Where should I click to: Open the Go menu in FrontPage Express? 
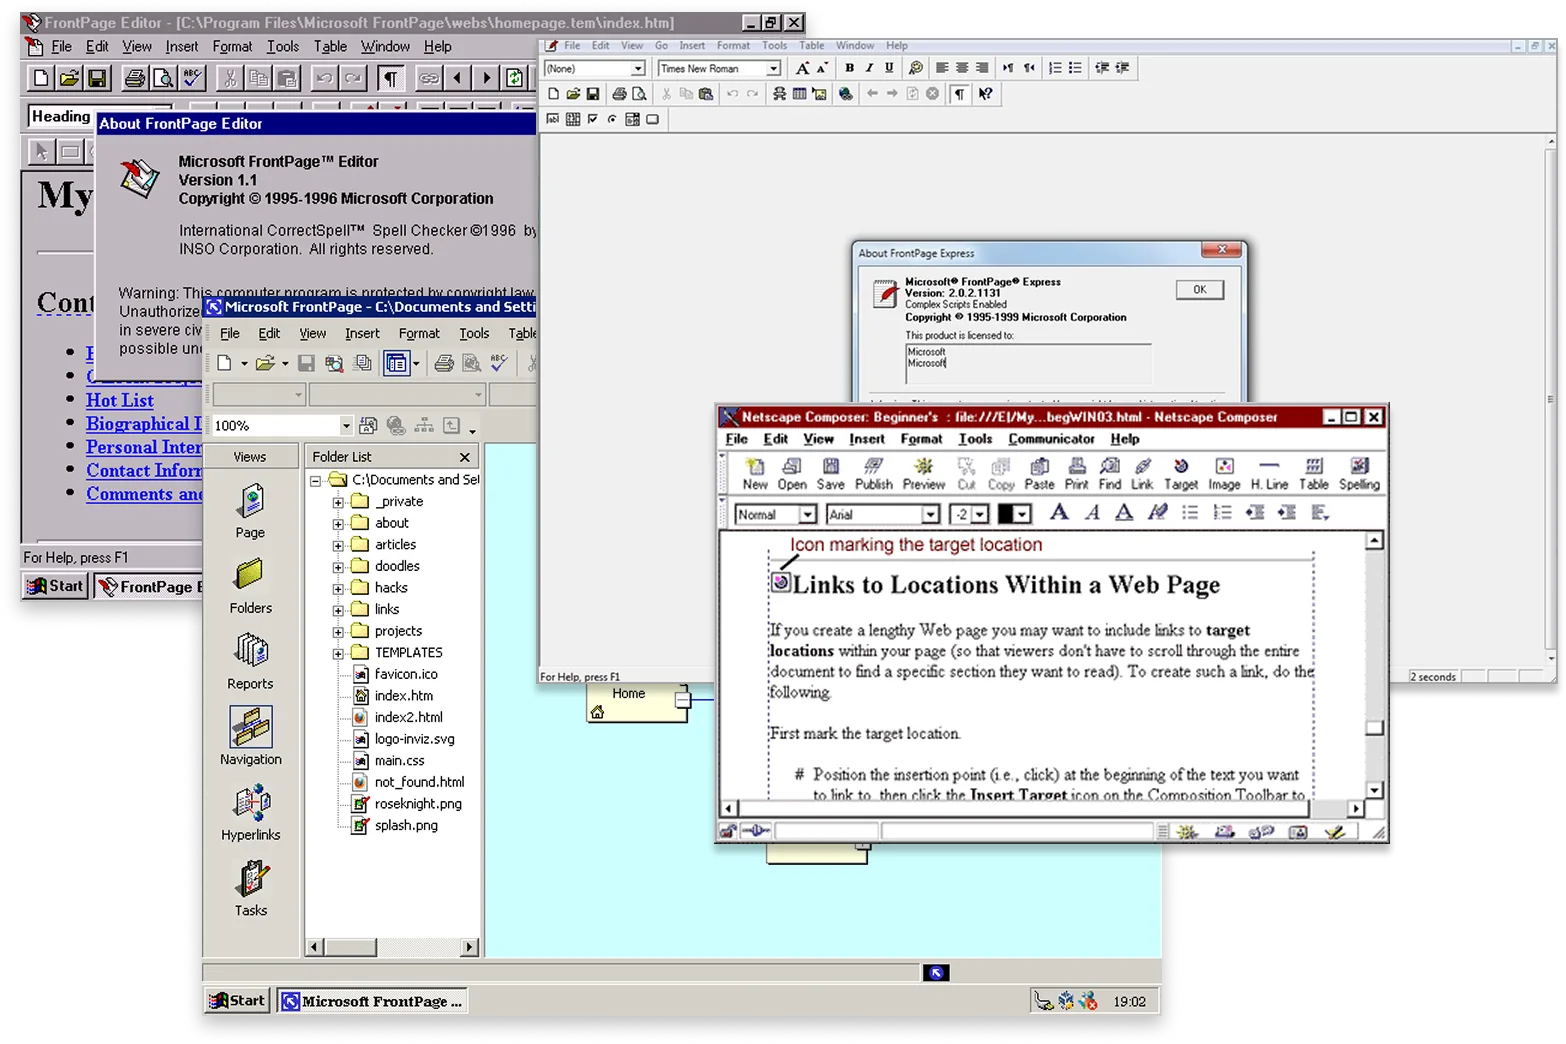click(661, 46)
